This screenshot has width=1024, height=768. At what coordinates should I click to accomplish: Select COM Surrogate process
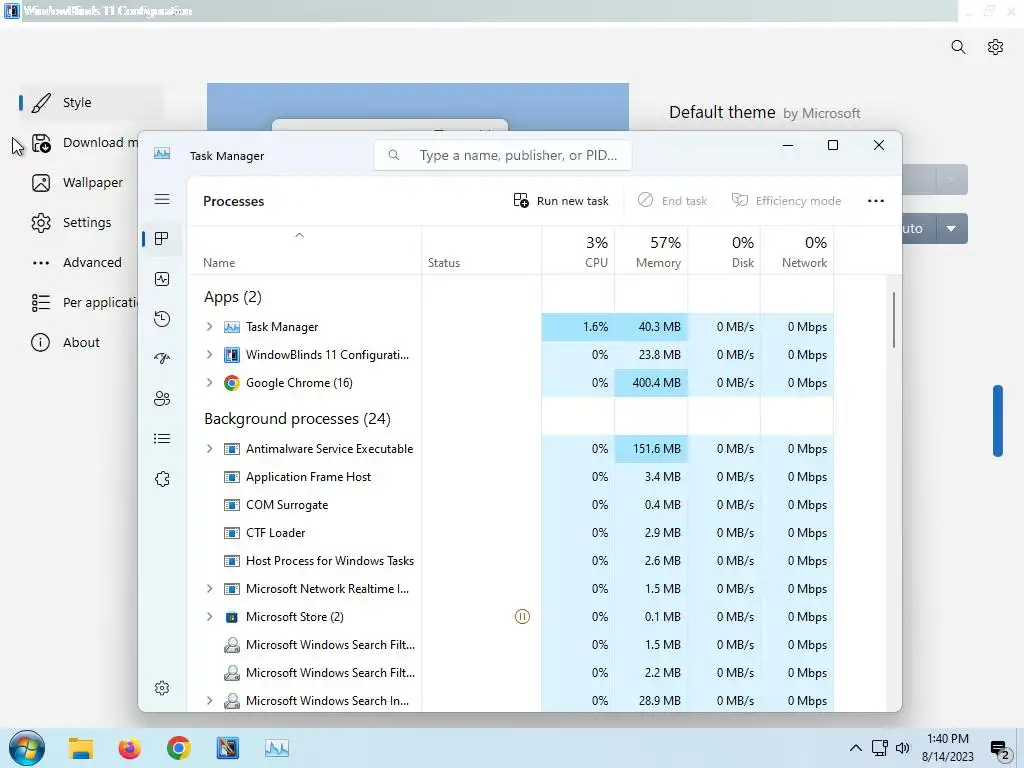coord(287,505)
